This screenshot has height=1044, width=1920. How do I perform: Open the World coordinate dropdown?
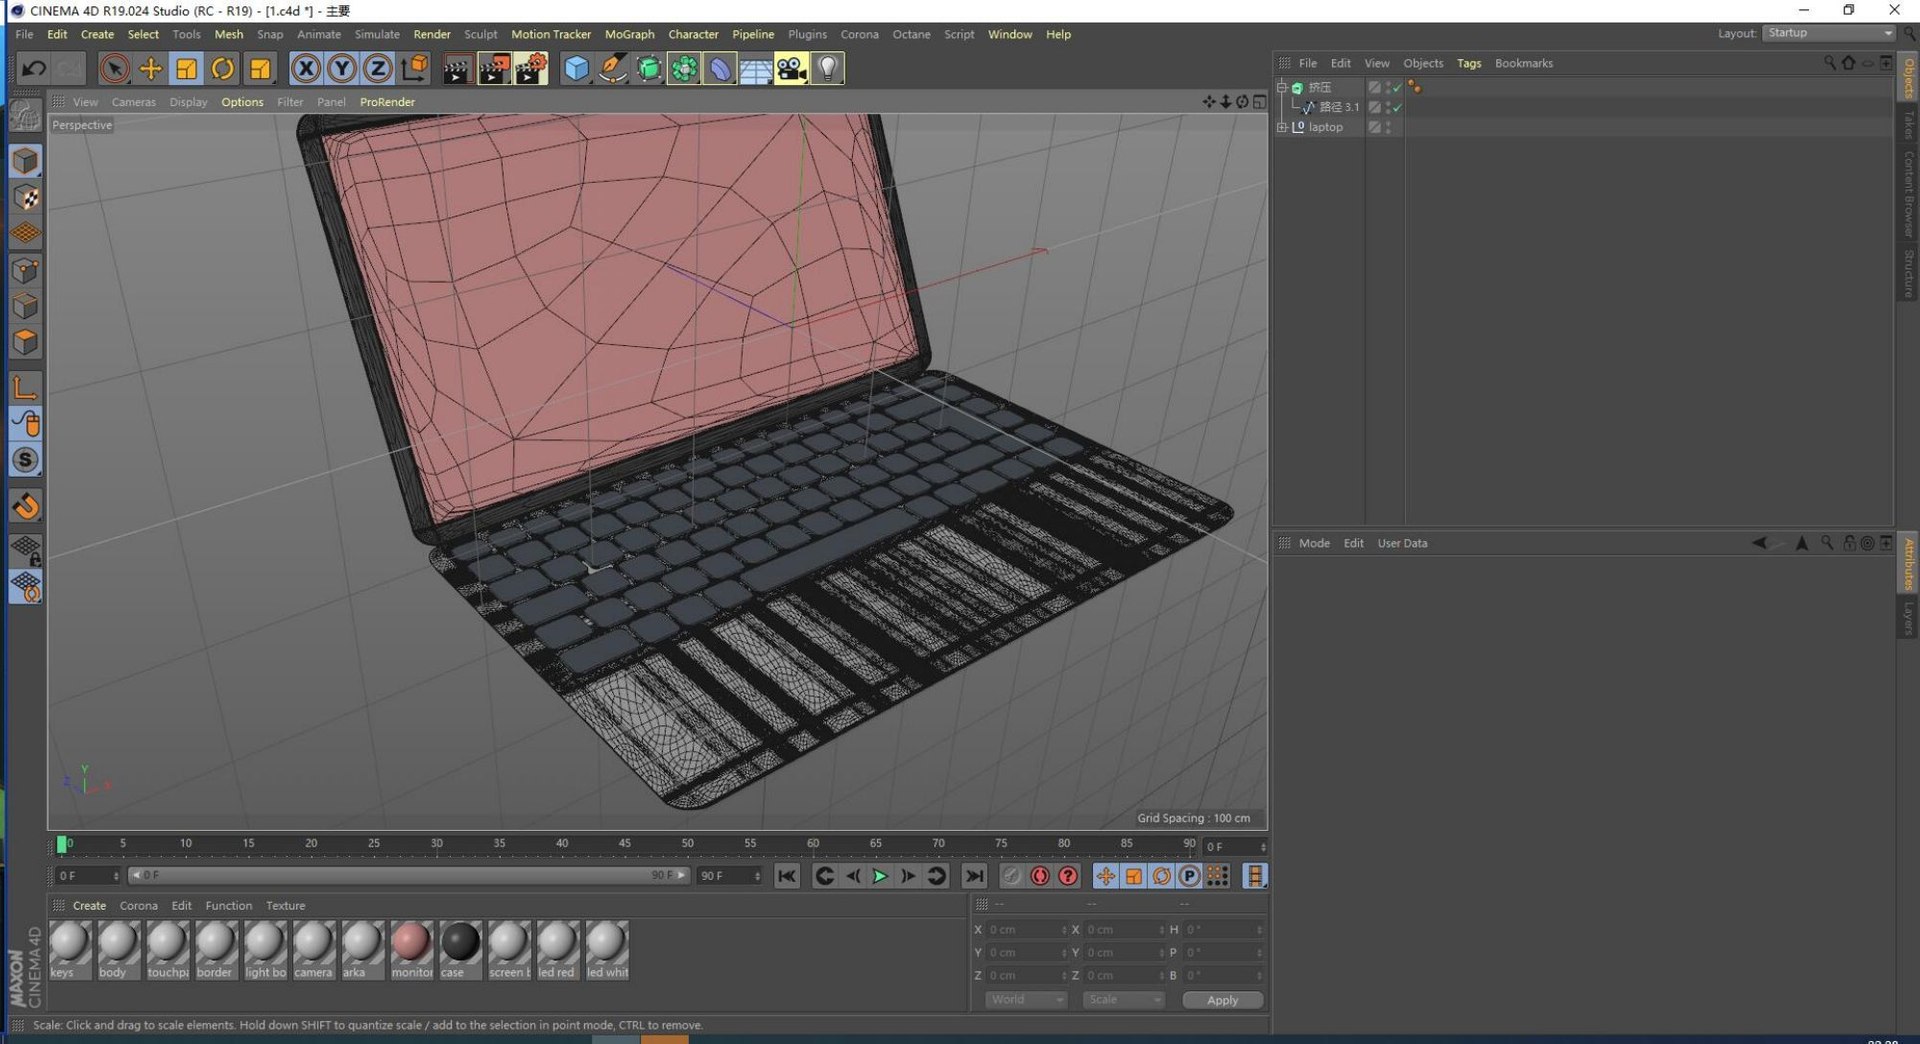click(1026, 1000)
